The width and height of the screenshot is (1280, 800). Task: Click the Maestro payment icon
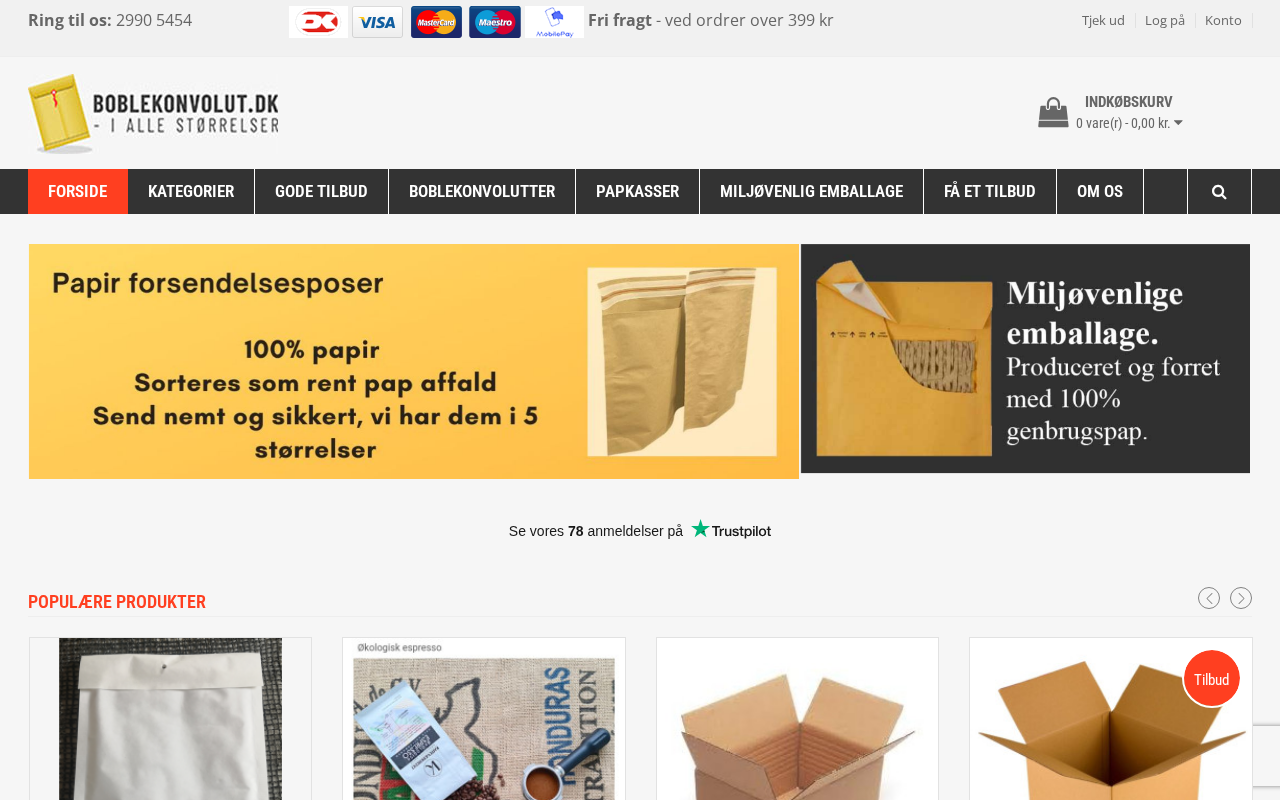pos(495,22)
